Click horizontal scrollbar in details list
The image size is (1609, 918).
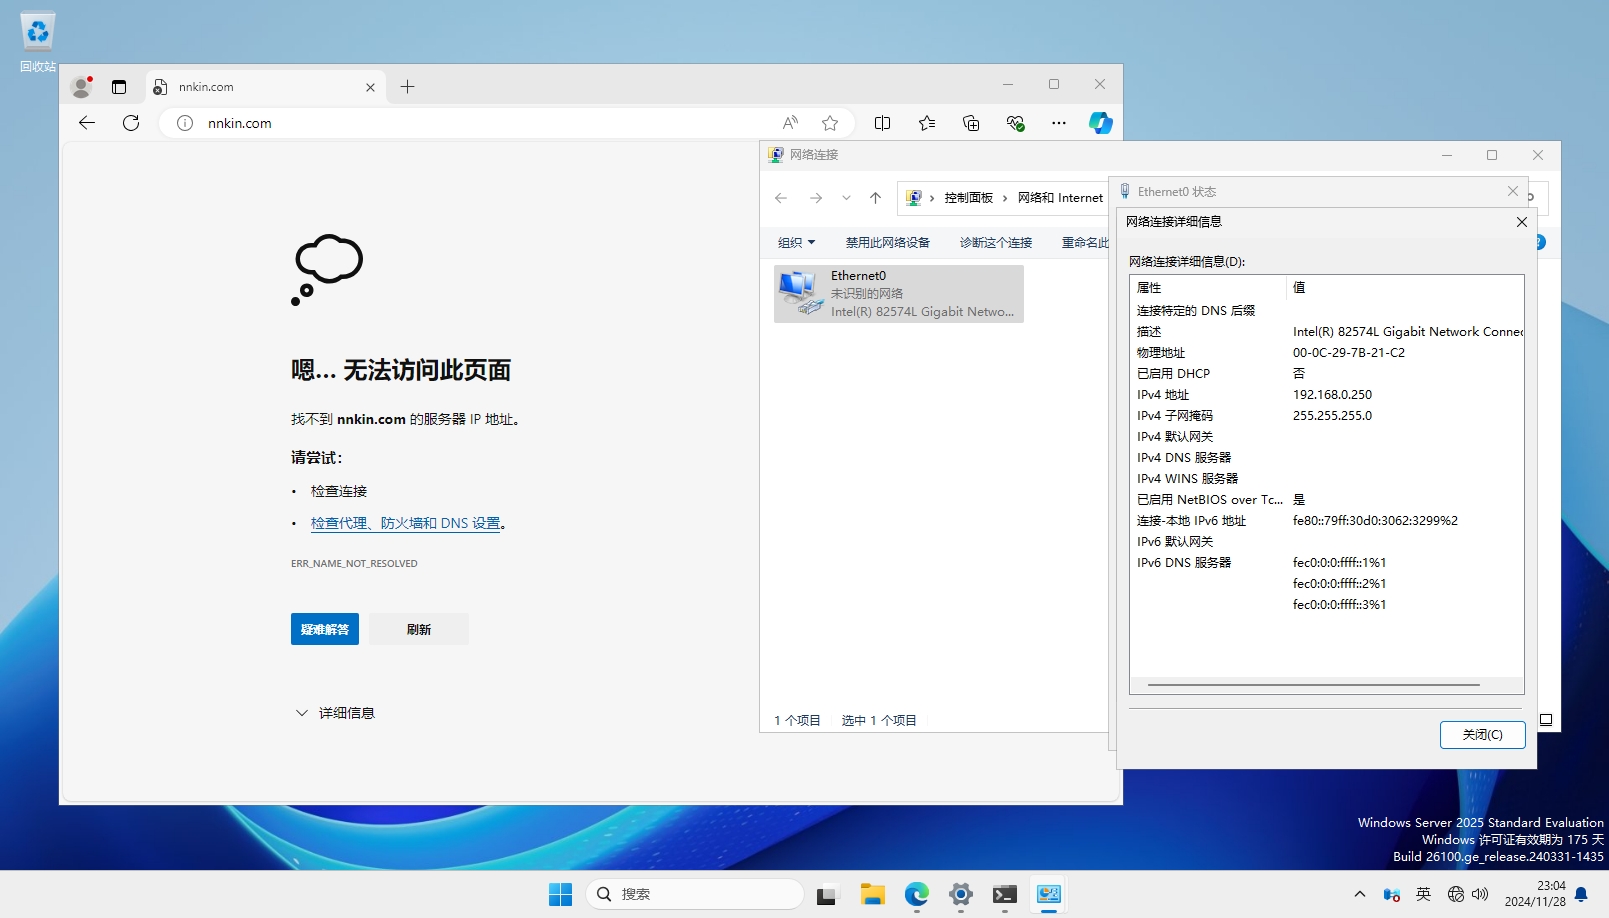click(x=1313, y=685)
